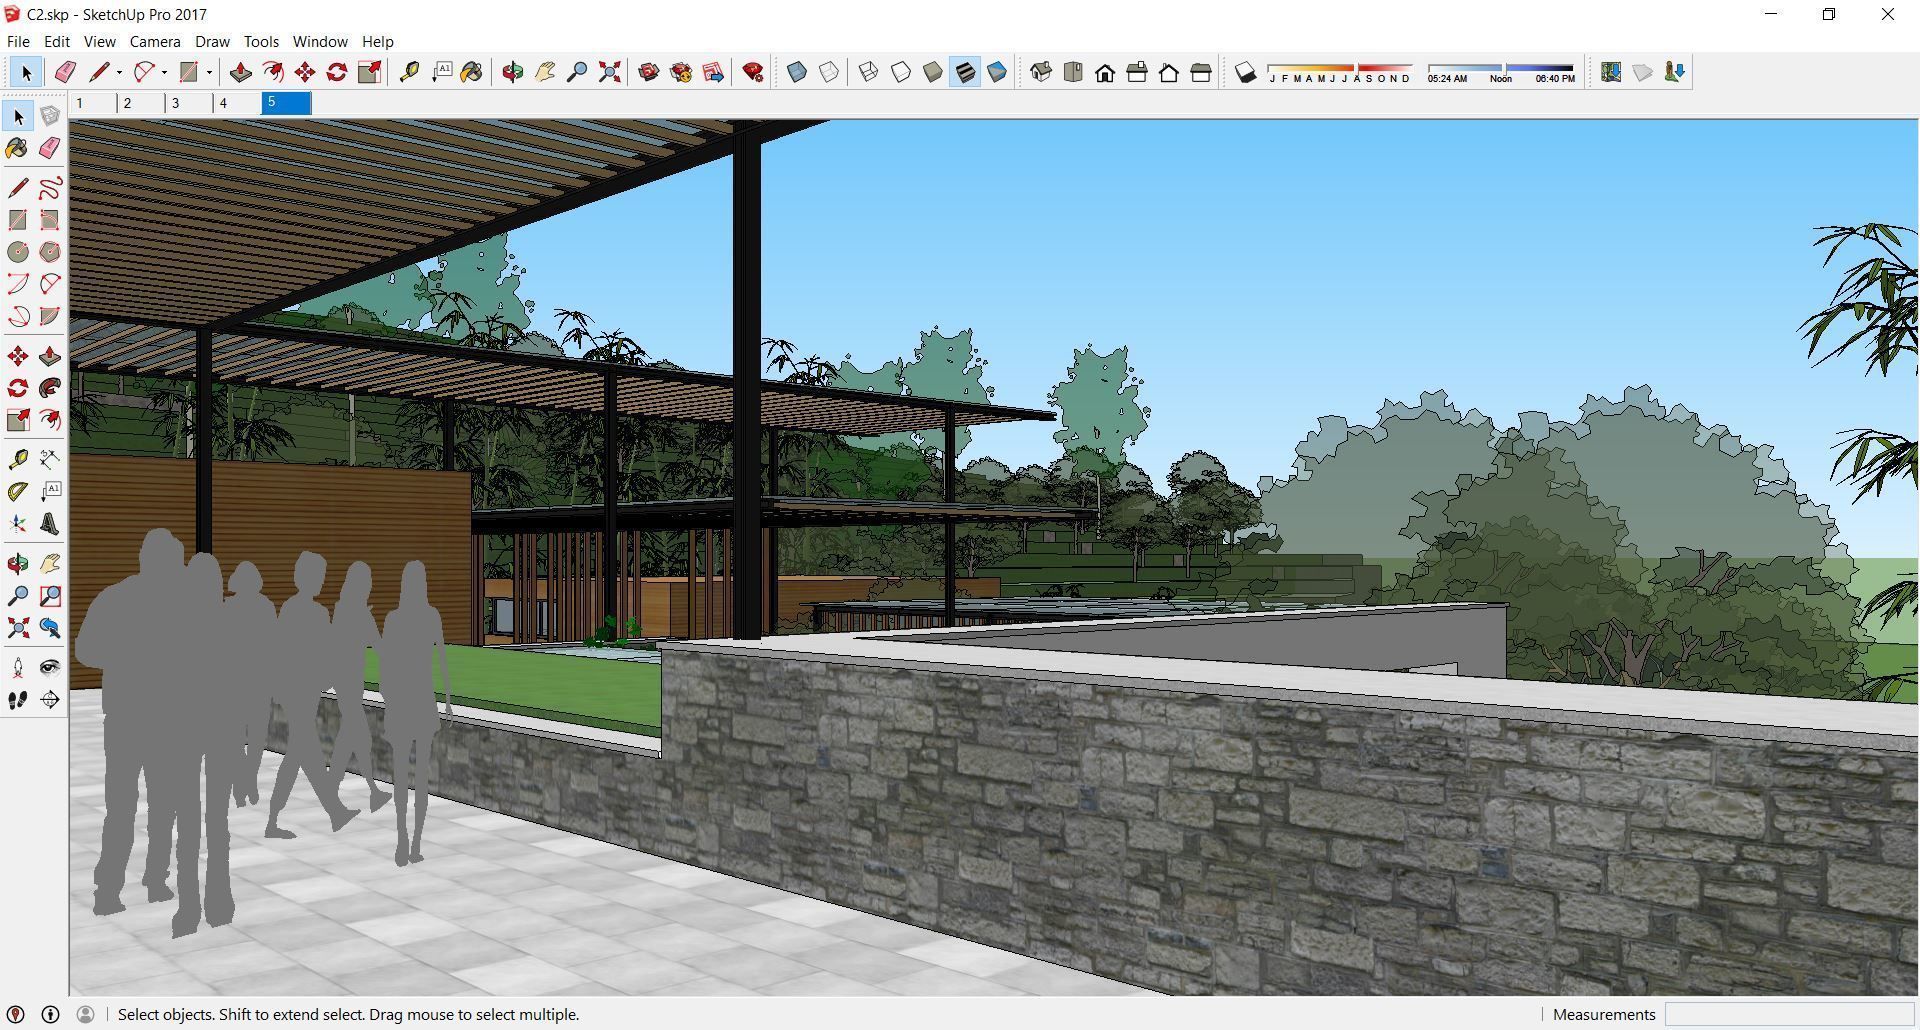Screen dimensions: 1920x1030
Task: Enable Monochrome style
Action: click(x=997, y=72)
